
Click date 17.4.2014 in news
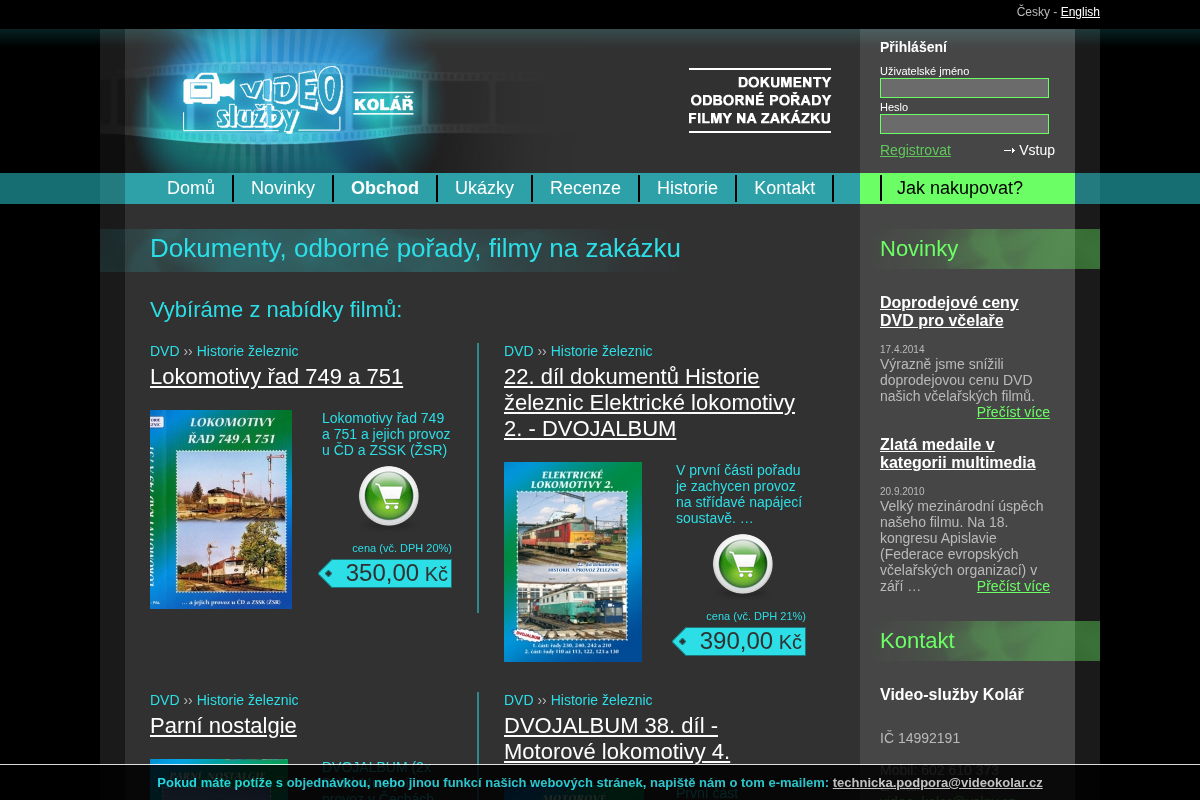point(902,350)
